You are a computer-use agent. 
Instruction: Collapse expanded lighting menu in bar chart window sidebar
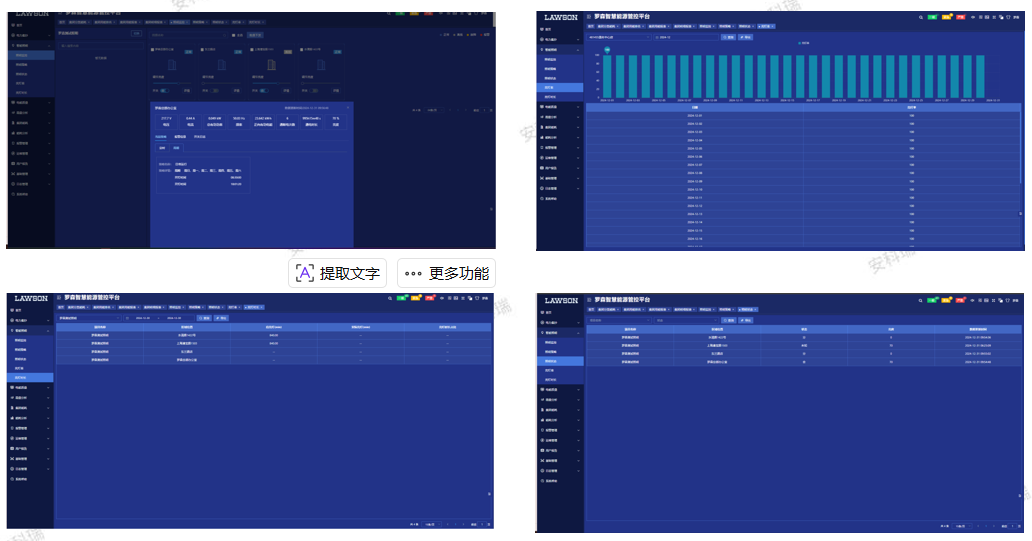point(559,49)
